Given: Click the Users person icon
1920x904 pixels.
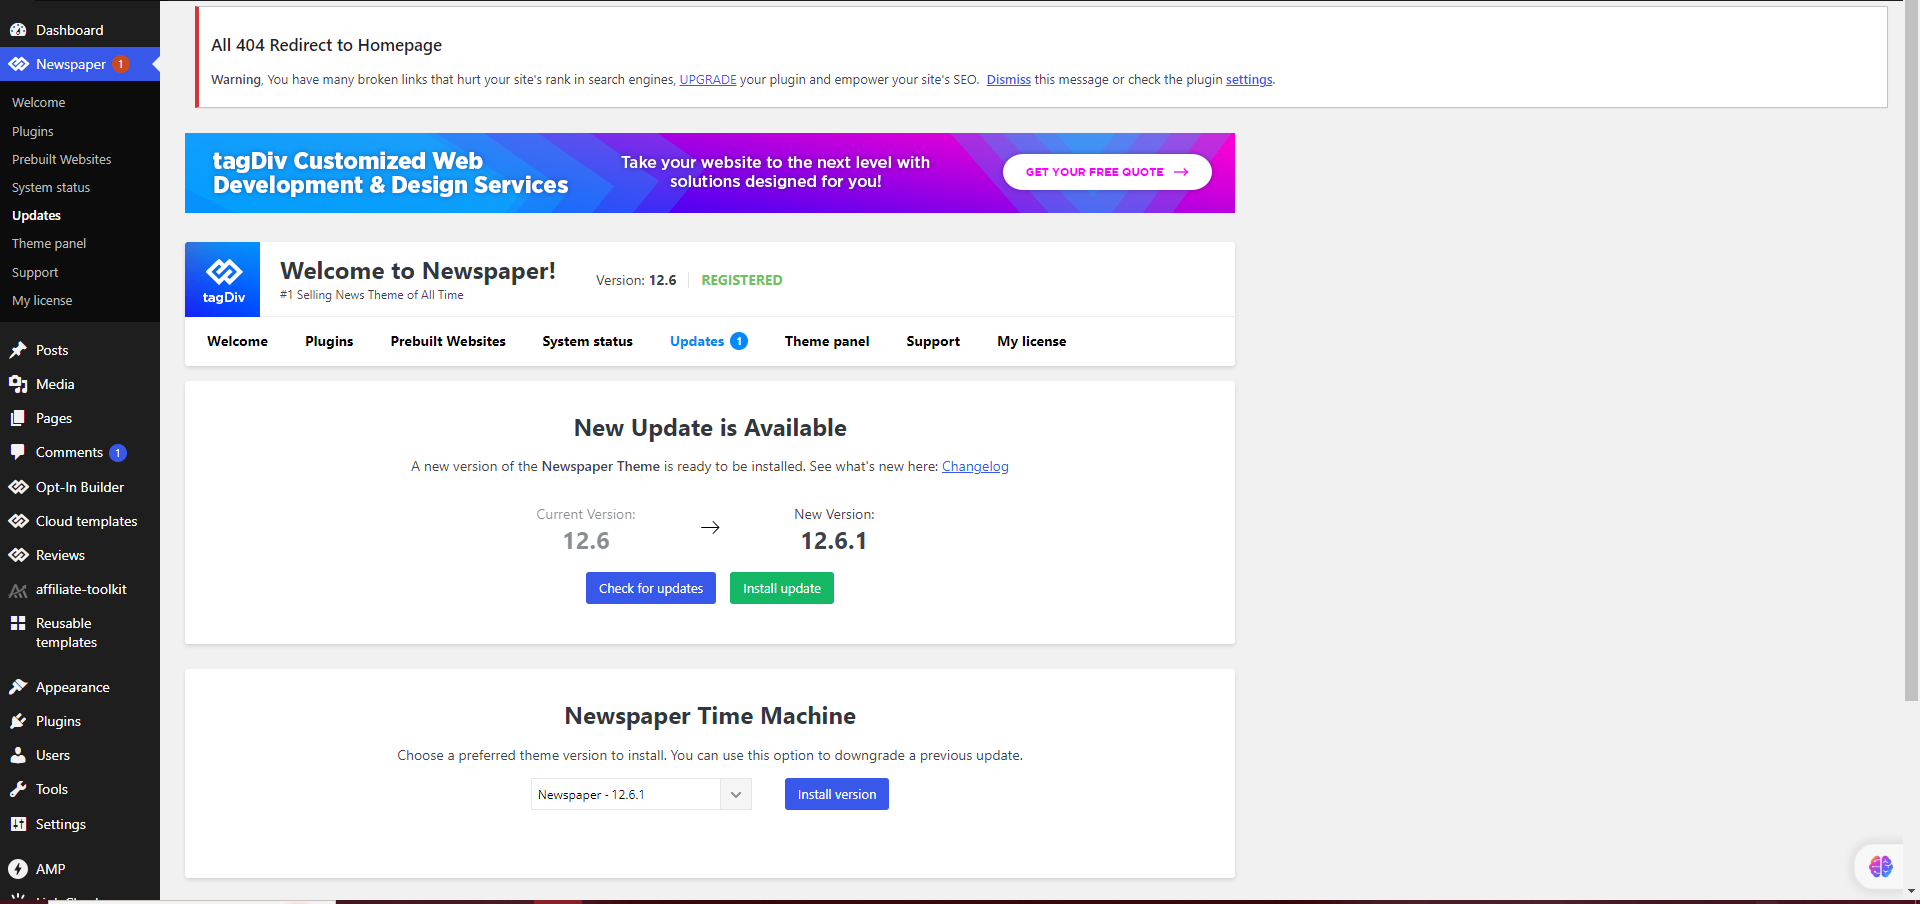Looking at the screenshot, I should [18, 755].
